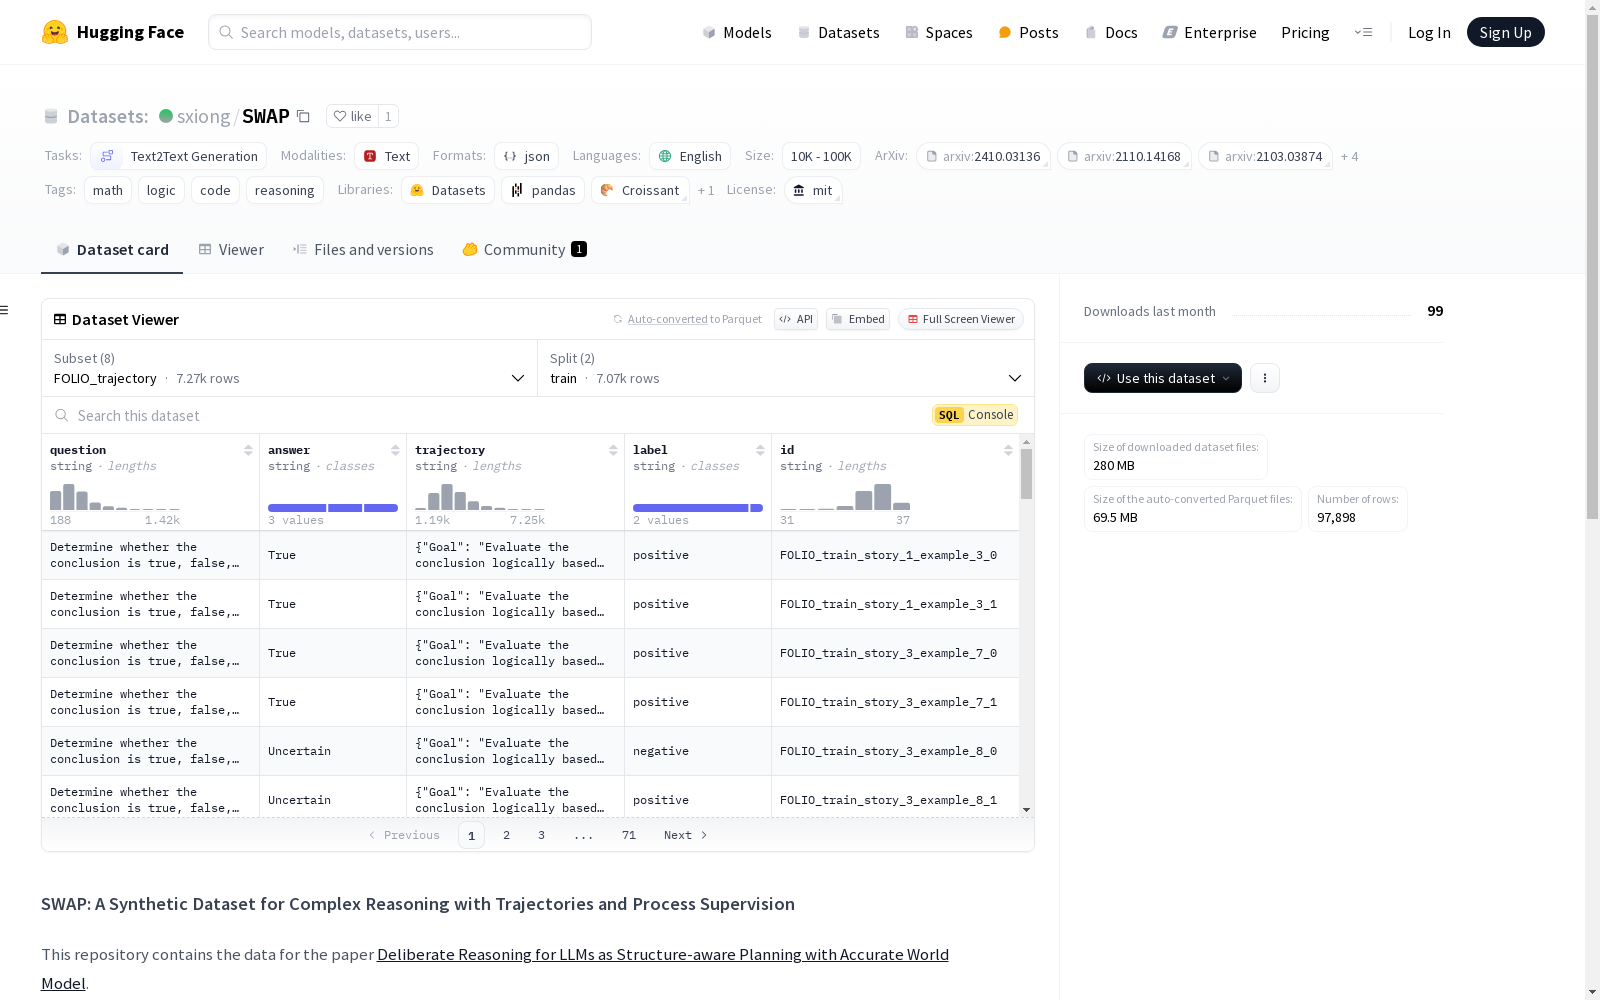Click the Sign Up button
1600x1000 pixels.
pyautogui.click(x=1505, y=32)
